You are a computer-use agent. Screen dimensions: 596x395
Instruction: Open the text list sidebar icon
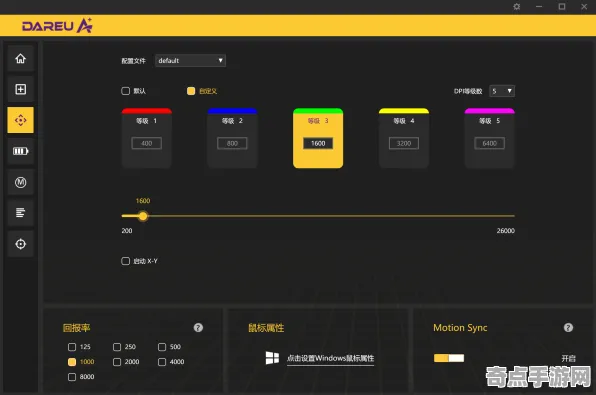point(21,213)
